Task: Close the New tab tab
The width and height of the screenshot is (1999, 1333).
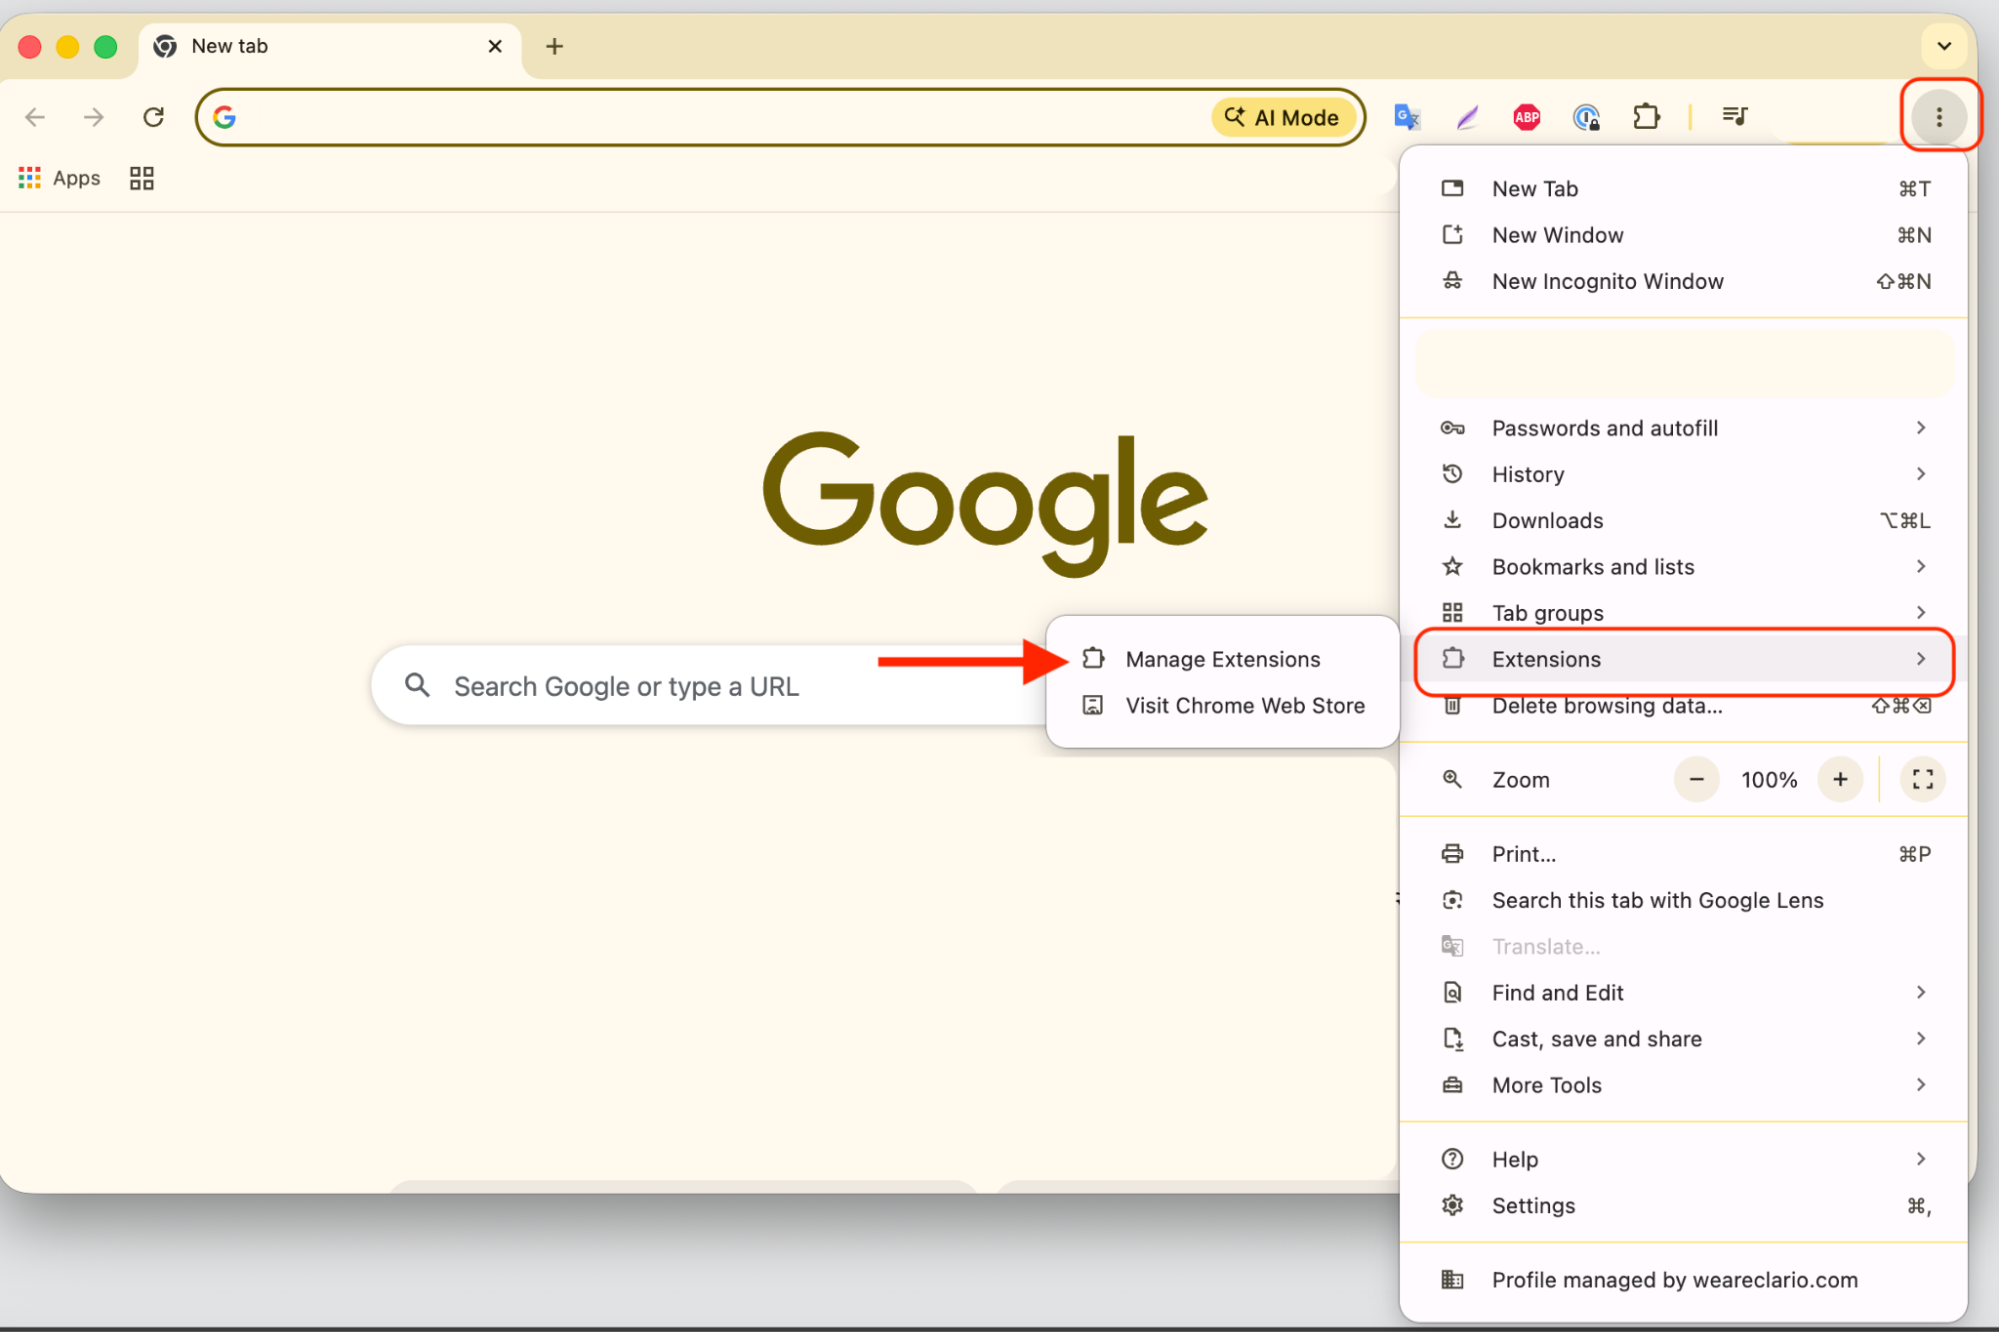Action: [495, 46]
